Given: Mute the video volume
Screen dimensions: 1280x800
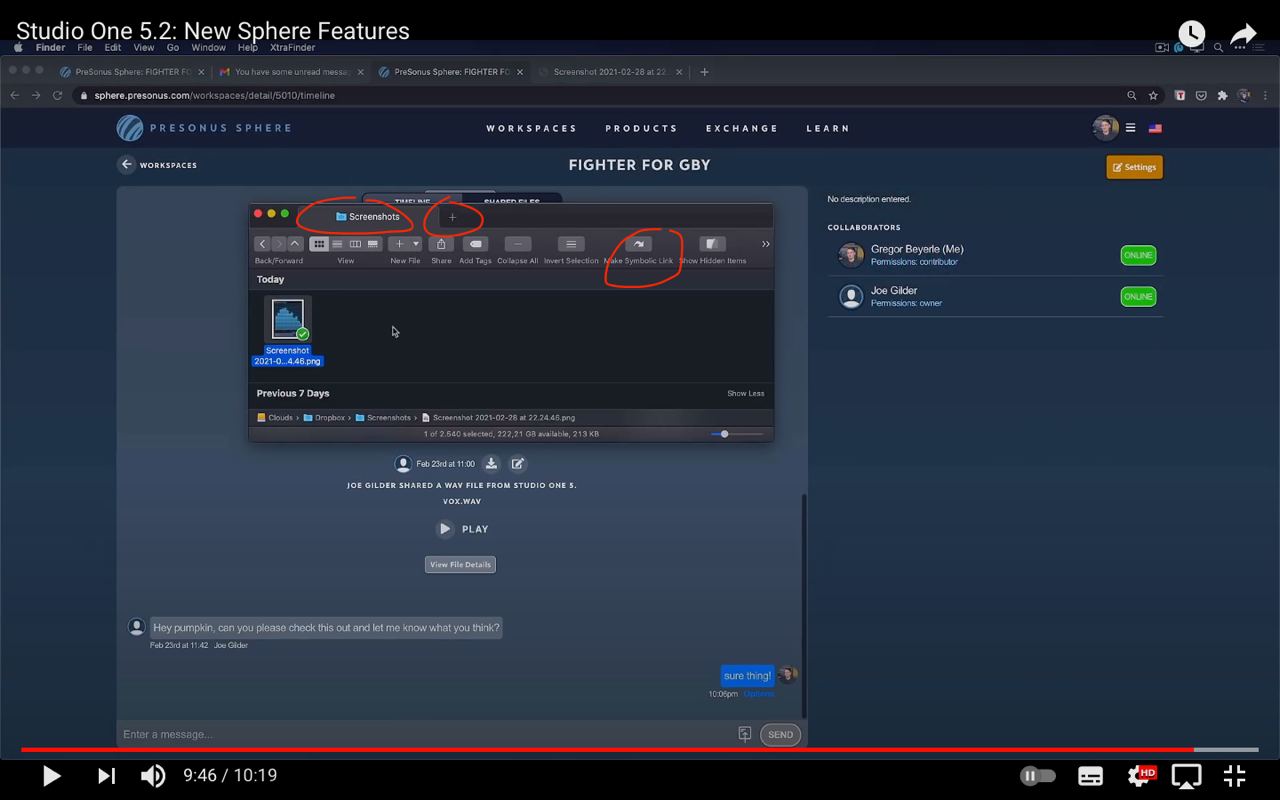Looking at the screenshot, I should 153,775.
